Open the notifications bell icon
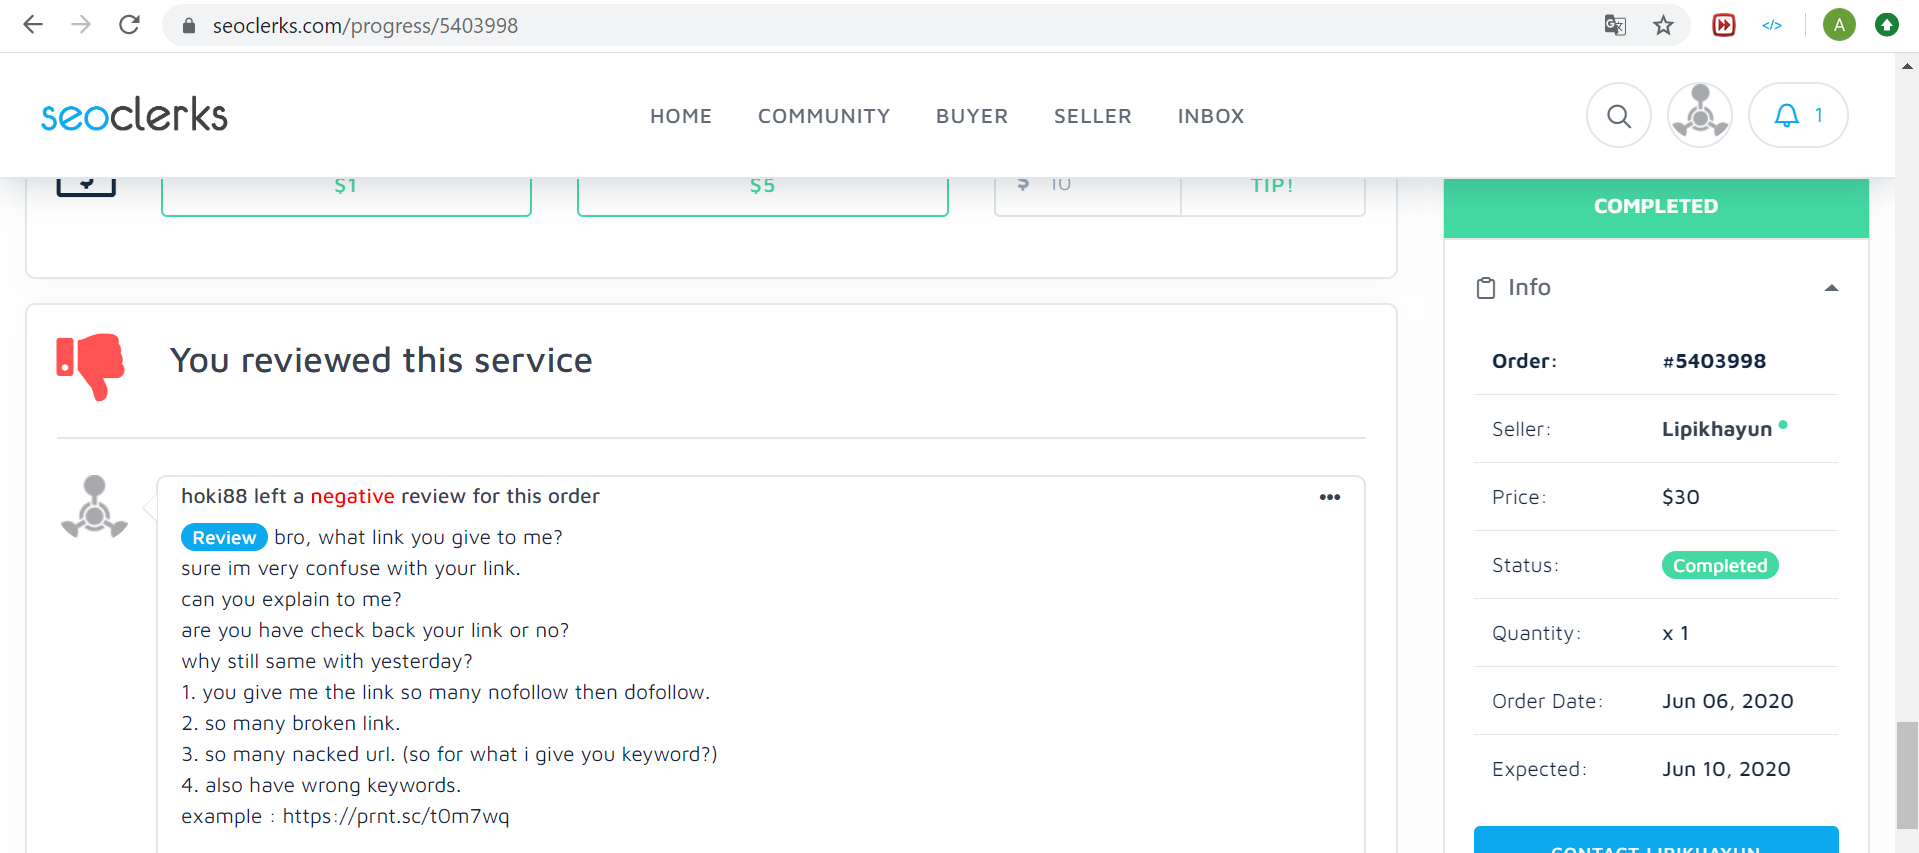1919x853 pixels. (x=1786, y=116)
